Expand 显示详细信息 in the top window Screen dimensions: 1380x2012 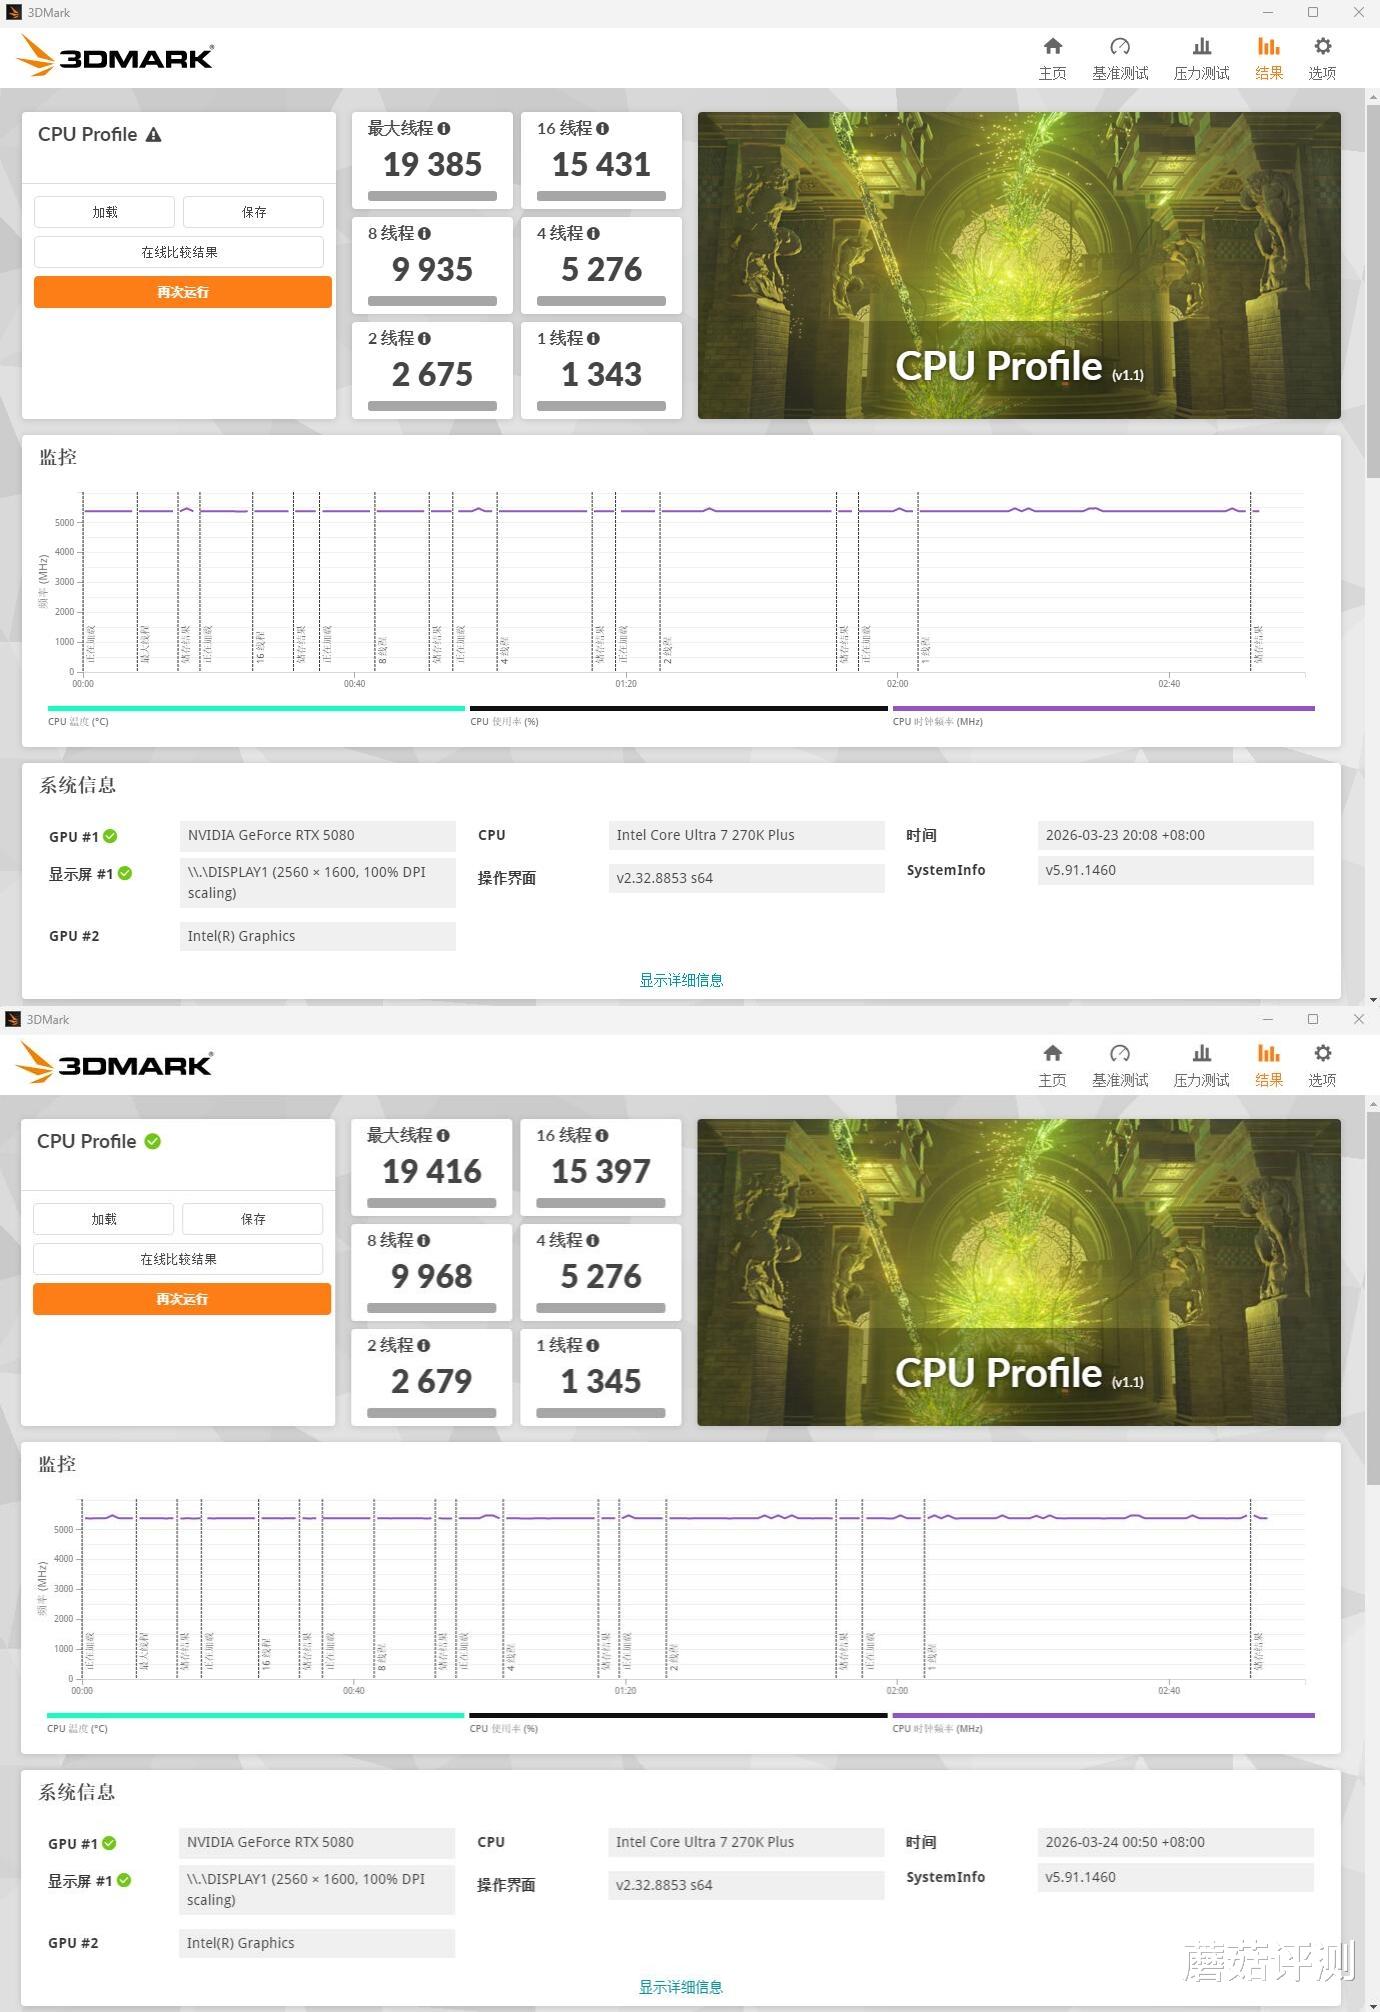681,980
